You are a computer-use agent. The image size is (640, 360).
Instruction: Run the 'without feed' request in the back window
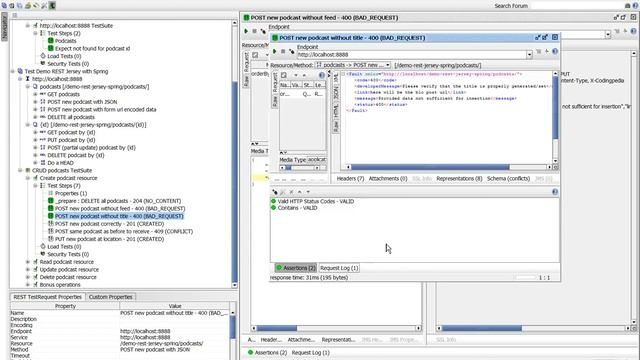point(246,31)
